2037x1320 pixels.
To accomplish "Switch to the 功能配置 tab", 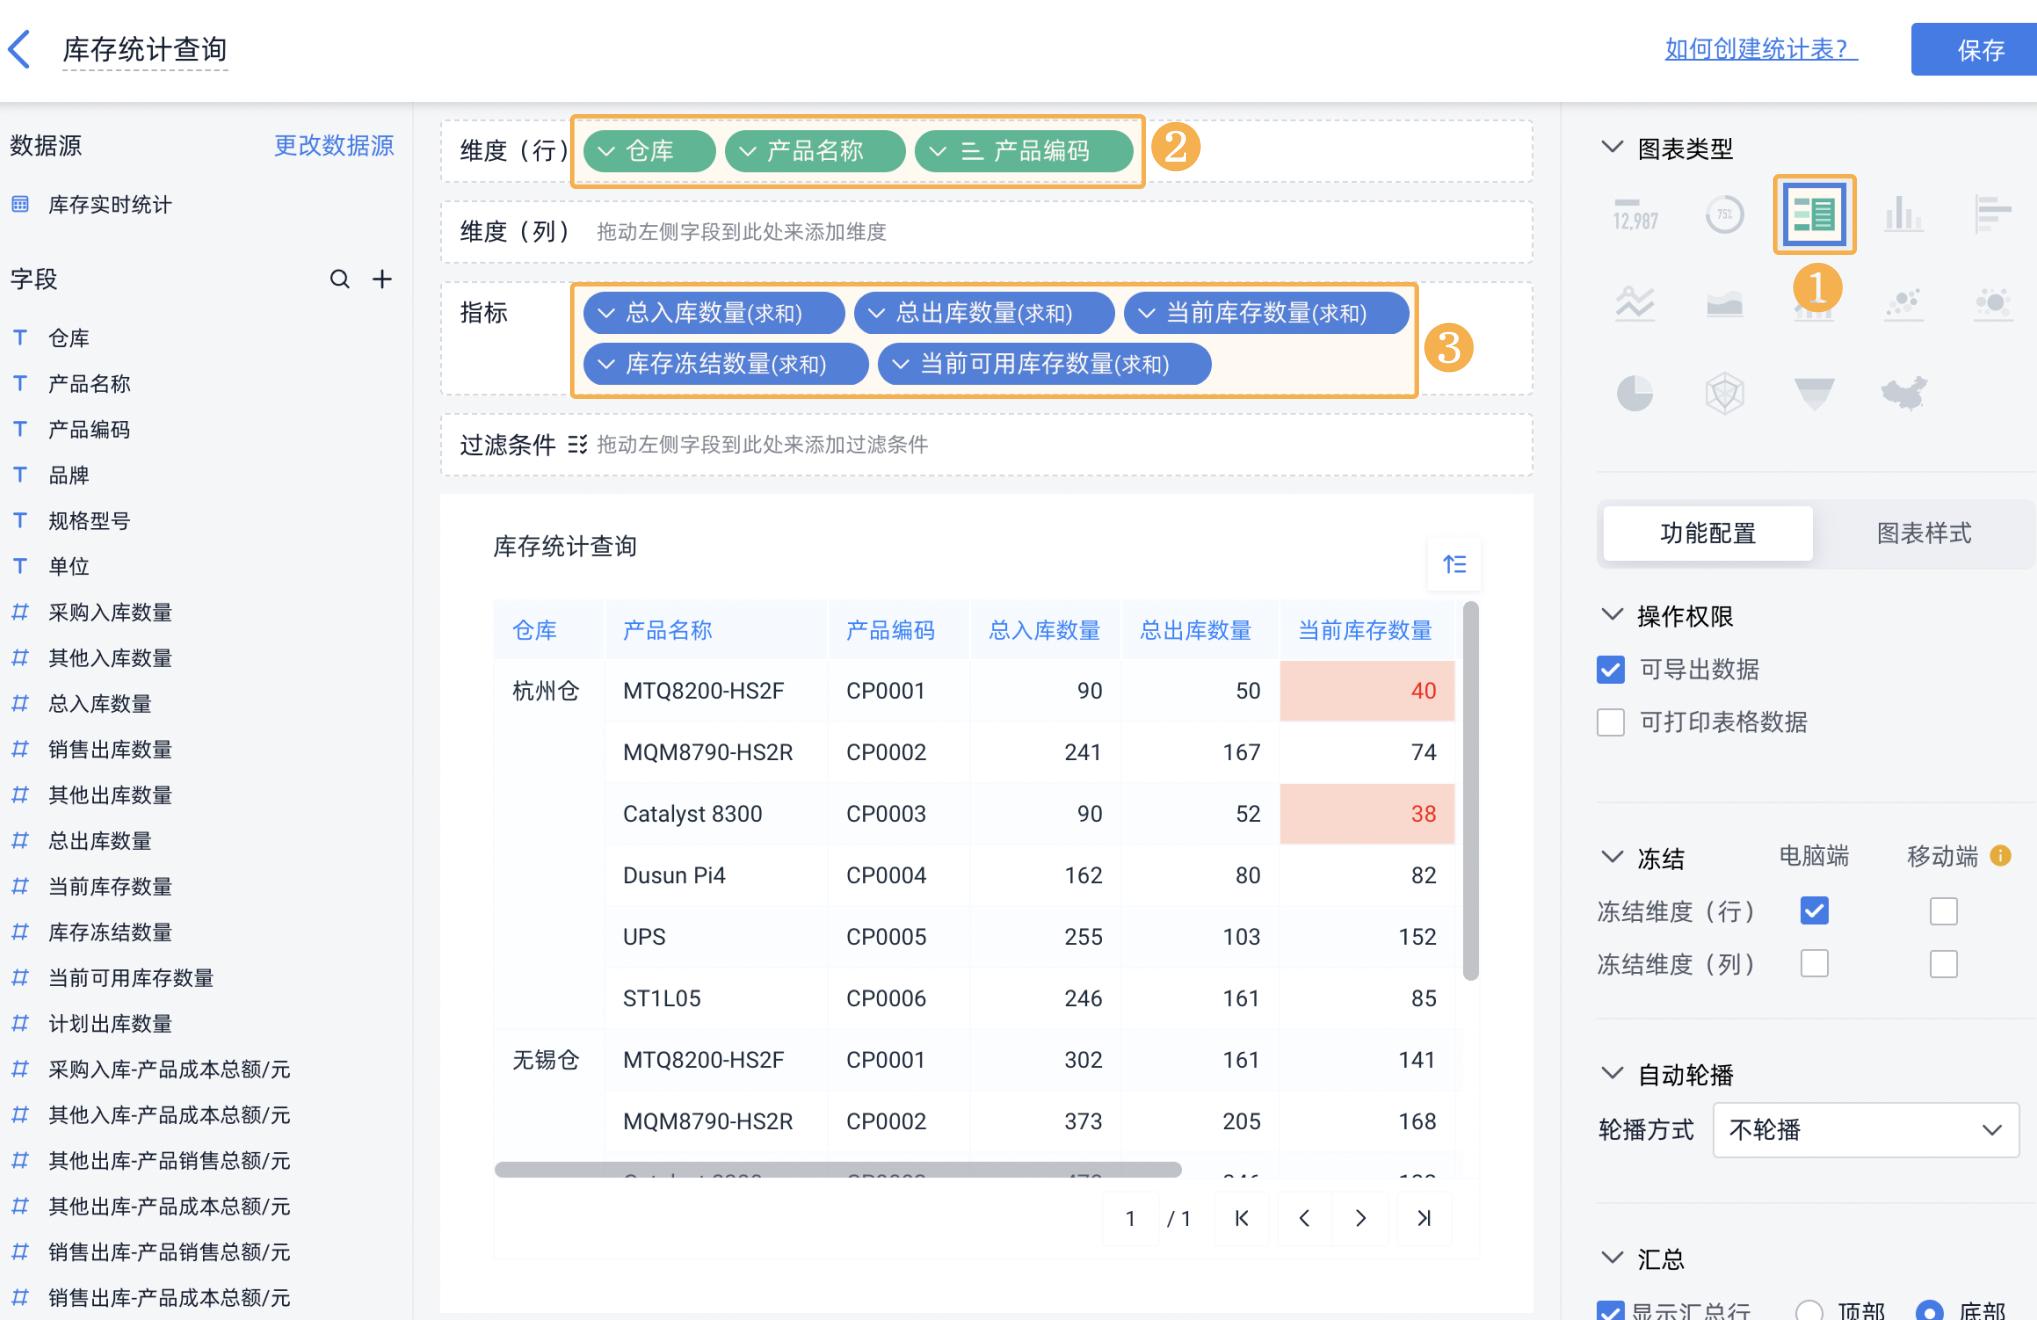I will click(1708, 533).
